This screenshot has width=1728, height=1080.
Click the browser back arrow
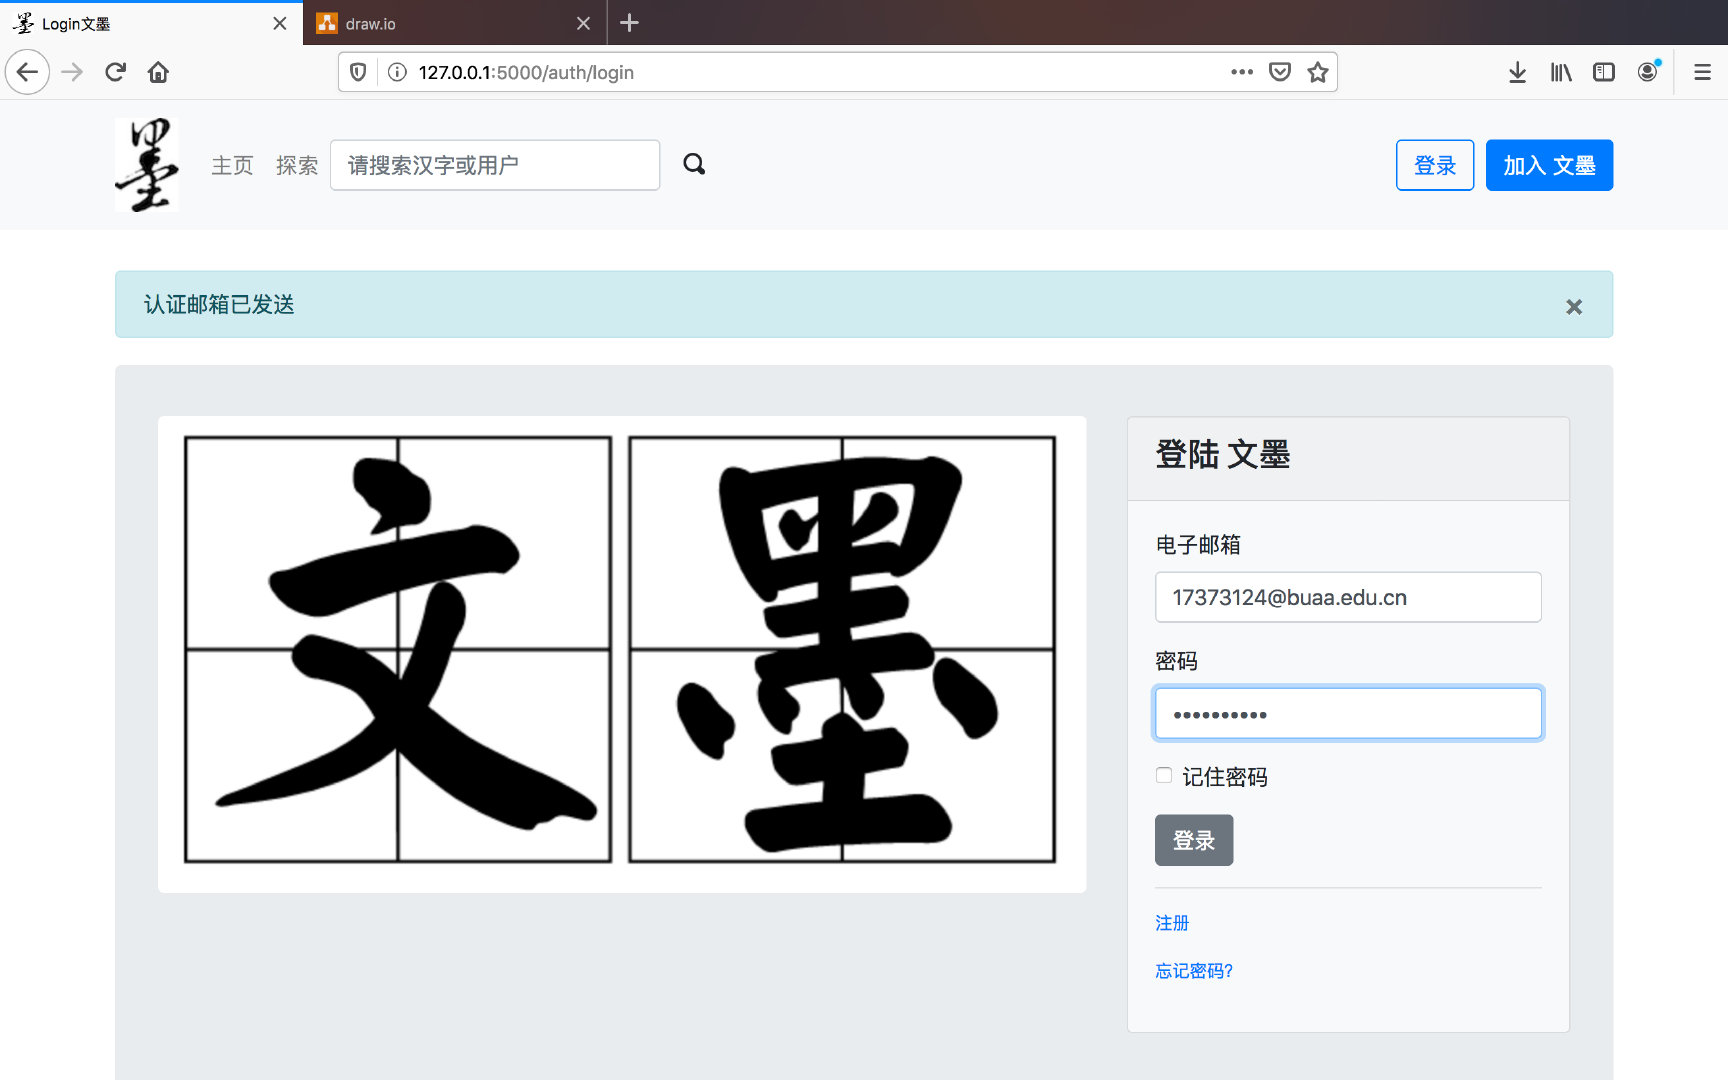[27, 72]
